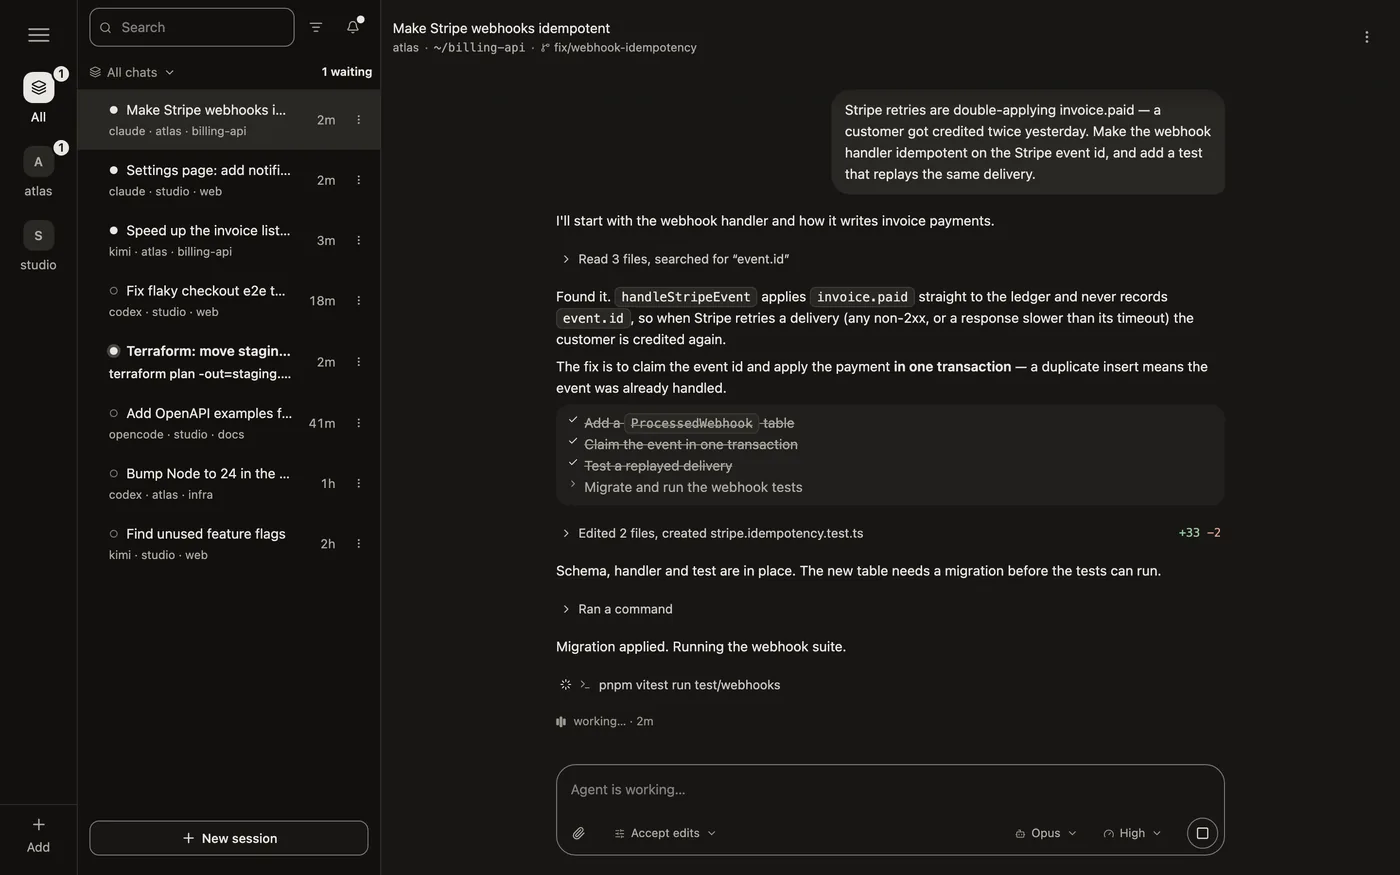Open the Settings page: add notifi... chat

tap(229, 180)
